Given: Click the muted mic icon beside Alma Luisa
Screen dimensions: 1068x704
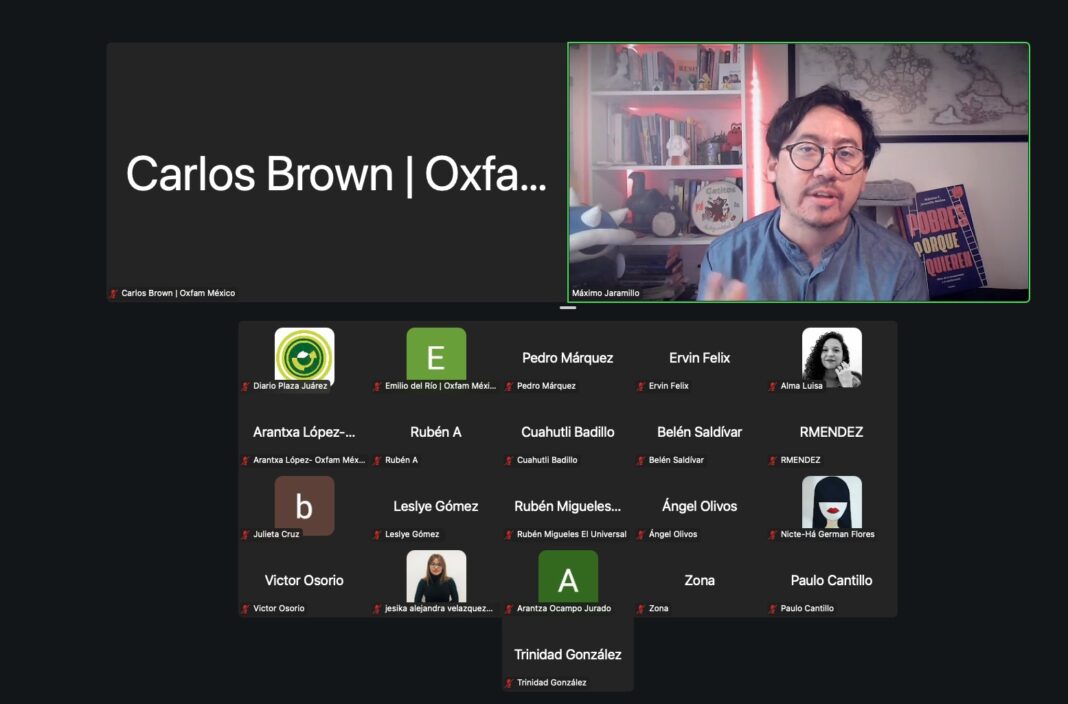Looking at the screenshot, I should tap(772, 386).
